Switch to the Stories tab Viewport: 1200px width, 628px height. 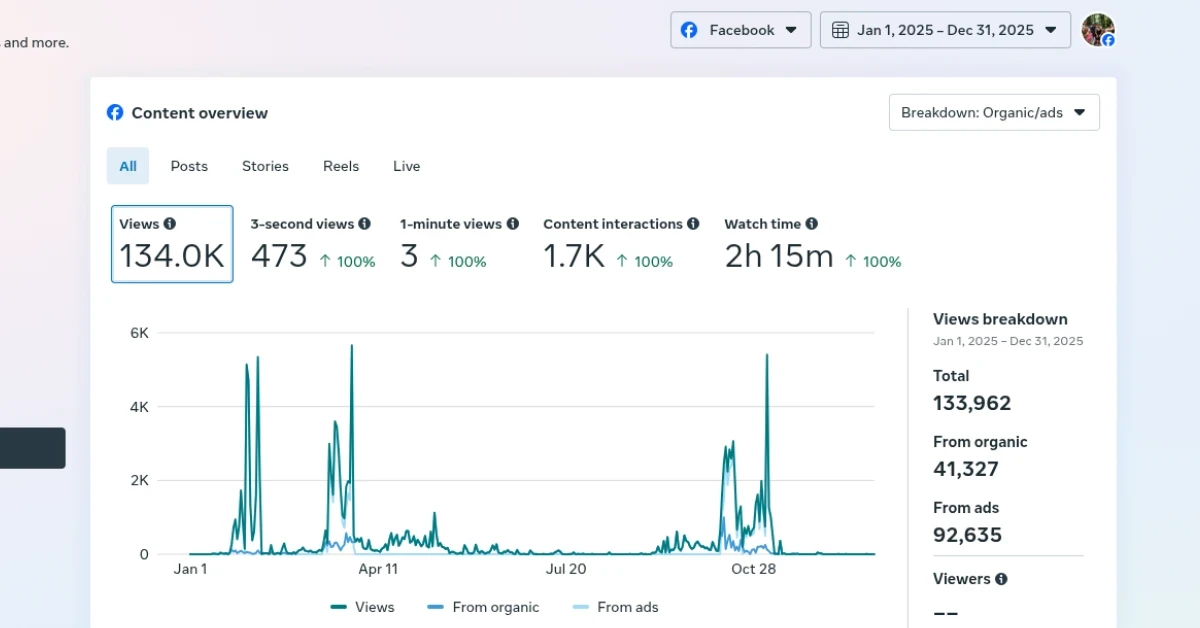click(265, 166)
